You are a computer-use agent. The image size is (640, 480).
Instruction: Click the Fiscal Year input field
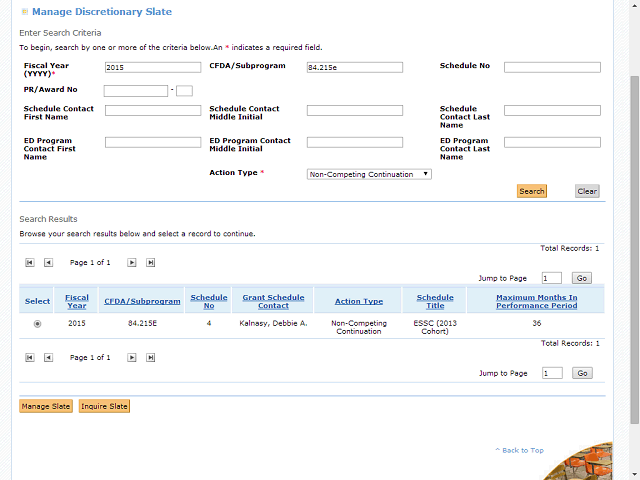click(x=153, y=67)
